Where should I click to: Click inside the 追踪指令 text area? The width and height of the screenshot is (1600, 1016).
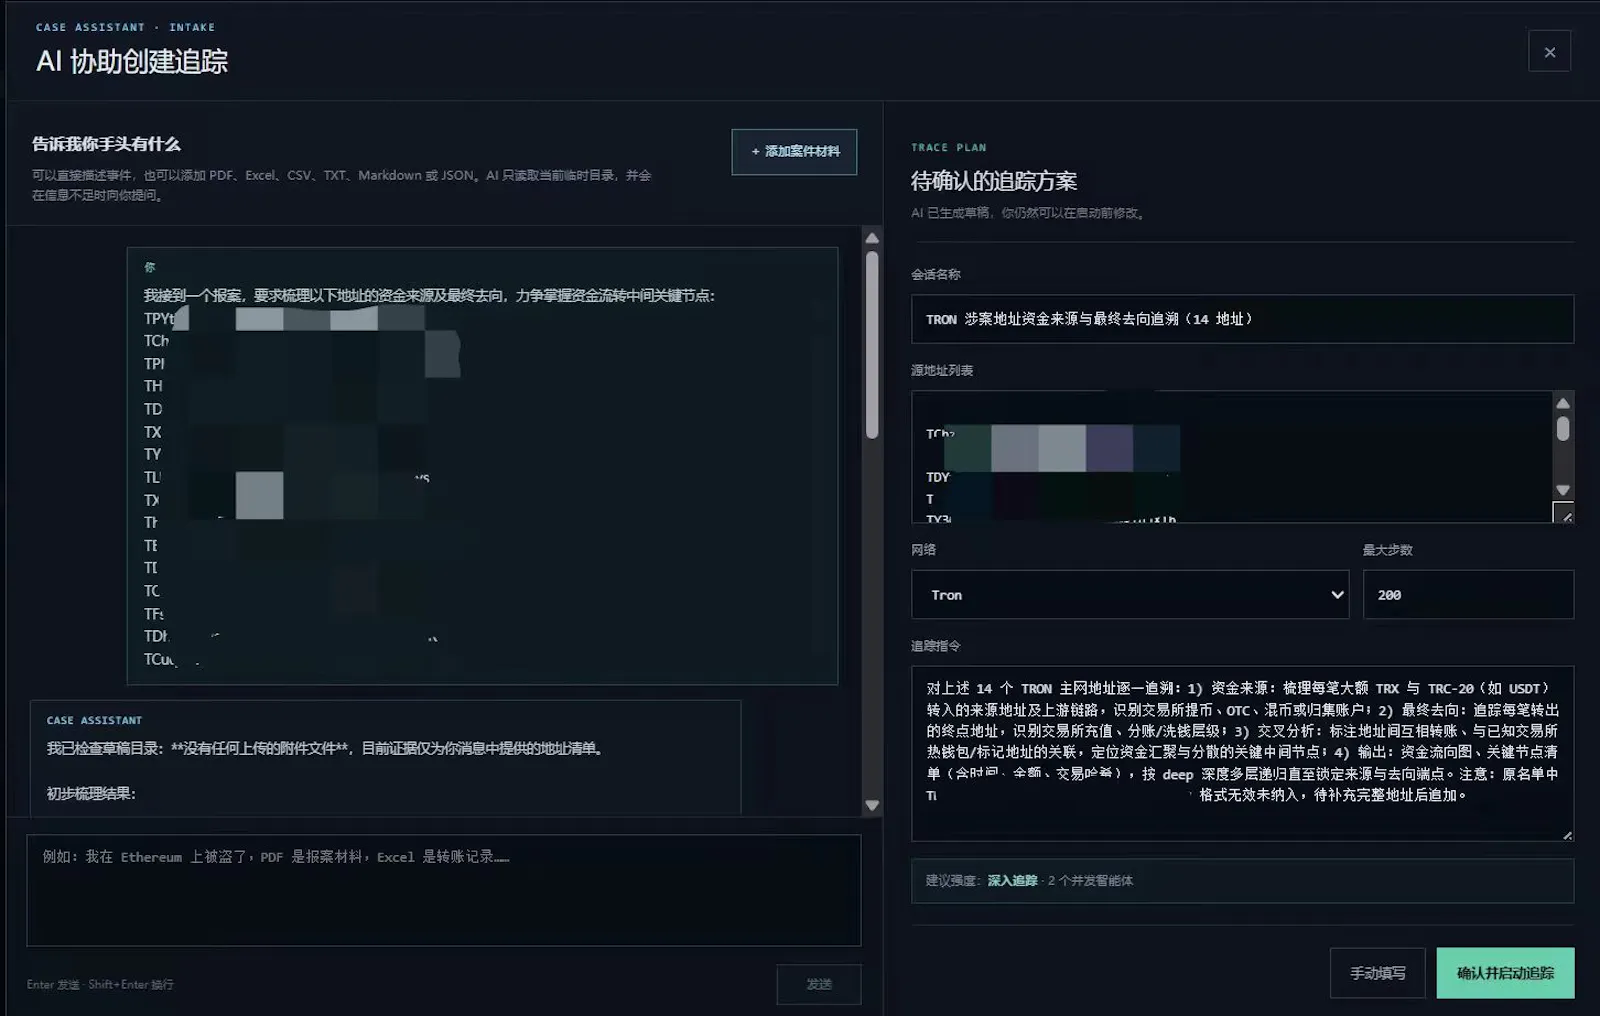[1242, 753]
